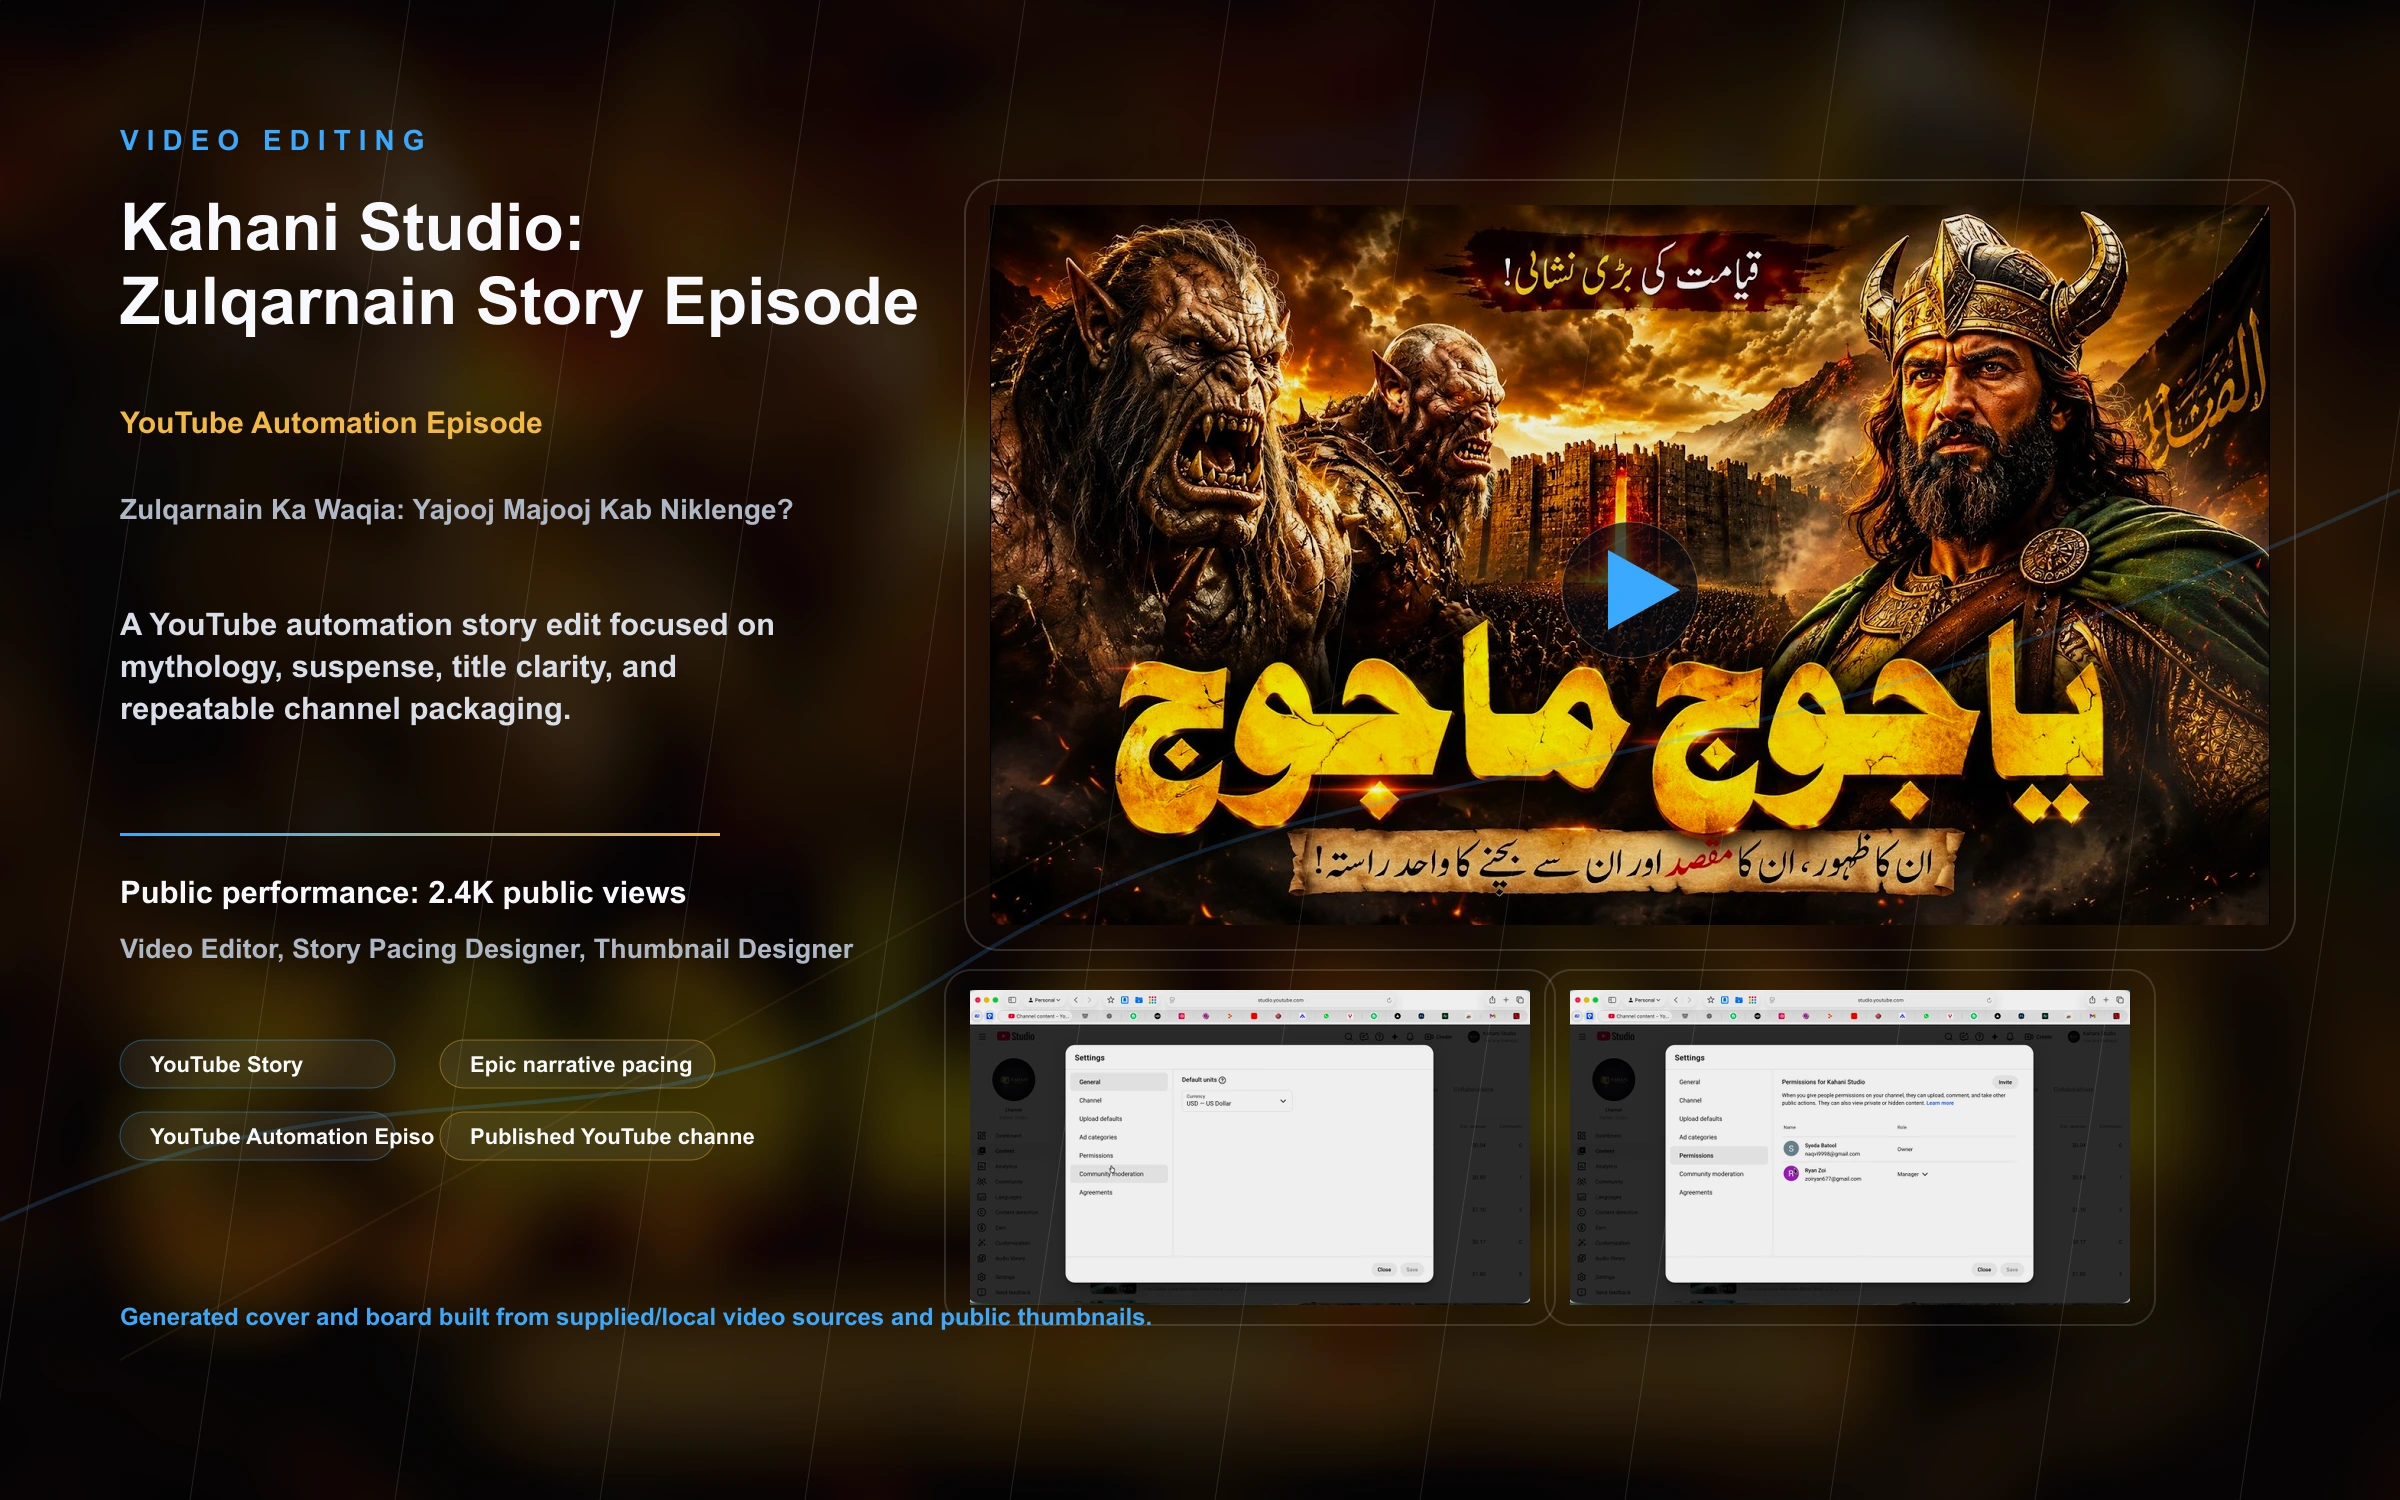Expand the Manager role dropdown for Ryan Zoi

(x=1912, y=1174)
